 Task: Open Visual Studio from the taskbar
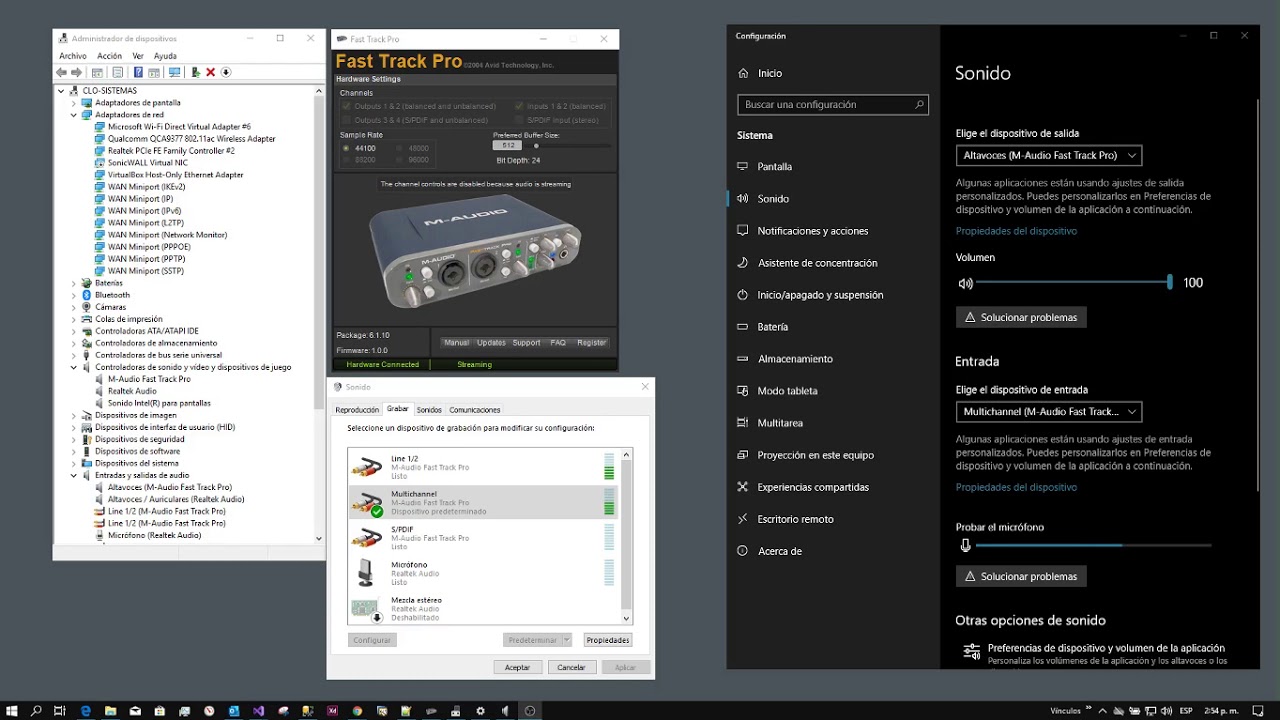click(258, 711)
